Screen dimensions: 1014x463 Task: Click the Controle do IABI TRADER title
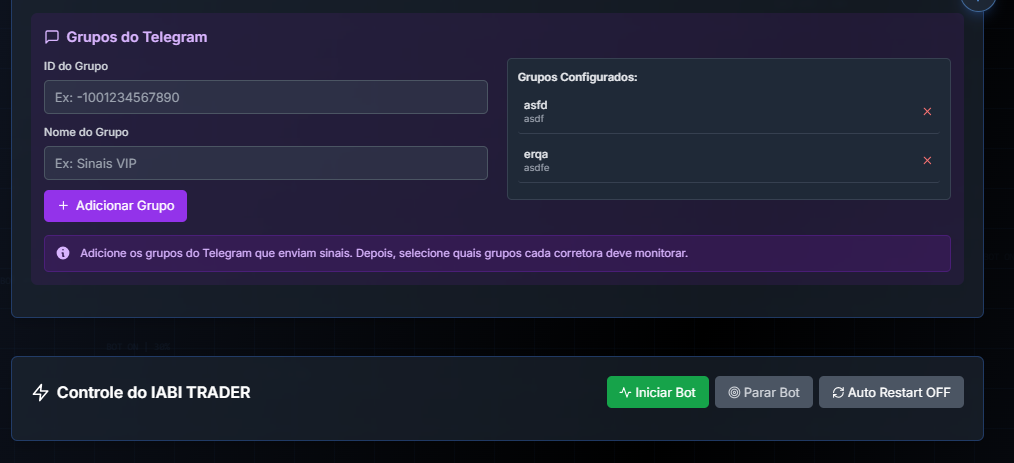coord(153,393)
